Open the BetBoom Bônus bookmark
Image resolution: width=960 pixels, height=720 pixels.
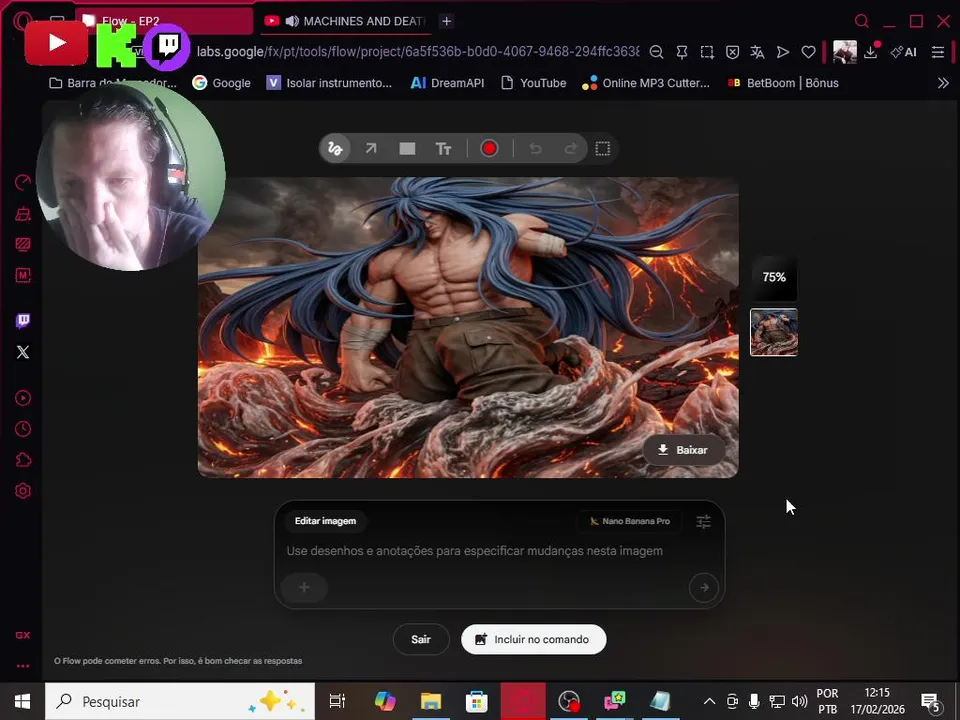[x=782, y=83]
